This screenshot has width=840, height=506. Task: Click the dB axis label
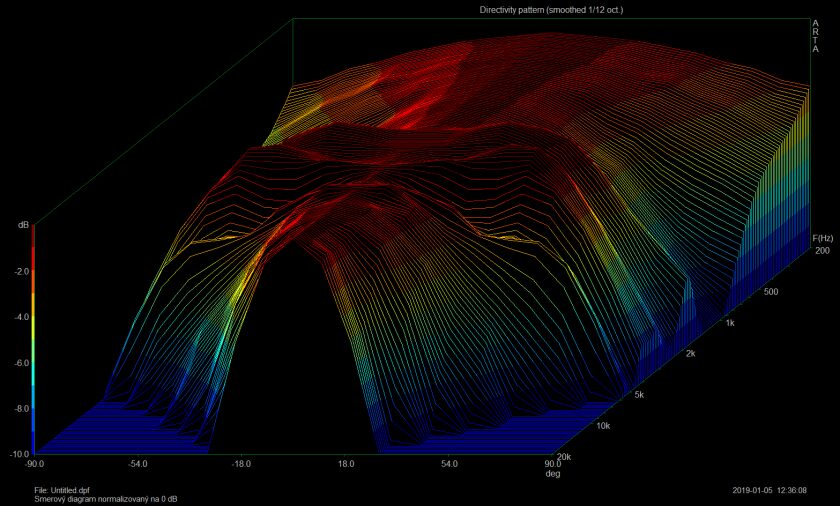point(23,225)
